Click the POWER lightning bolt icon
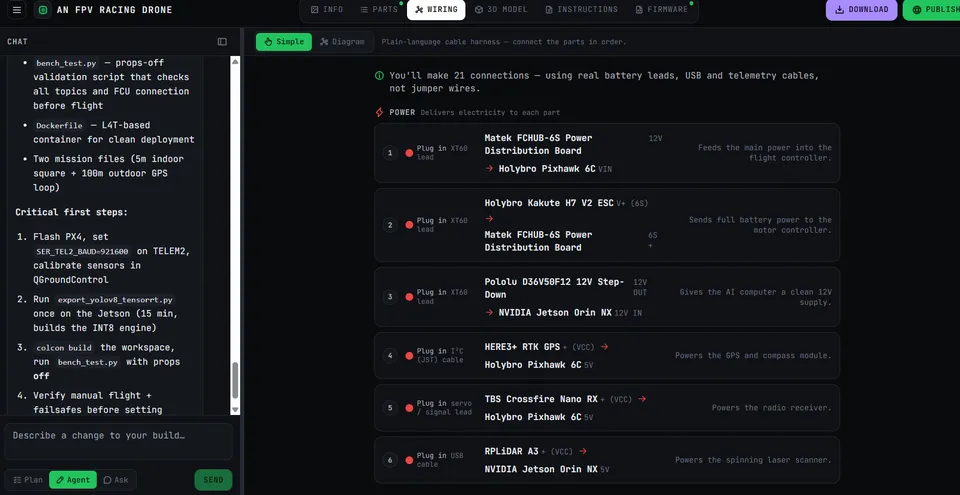This screenshot has height=495, width=960. [x=380, y=112]
